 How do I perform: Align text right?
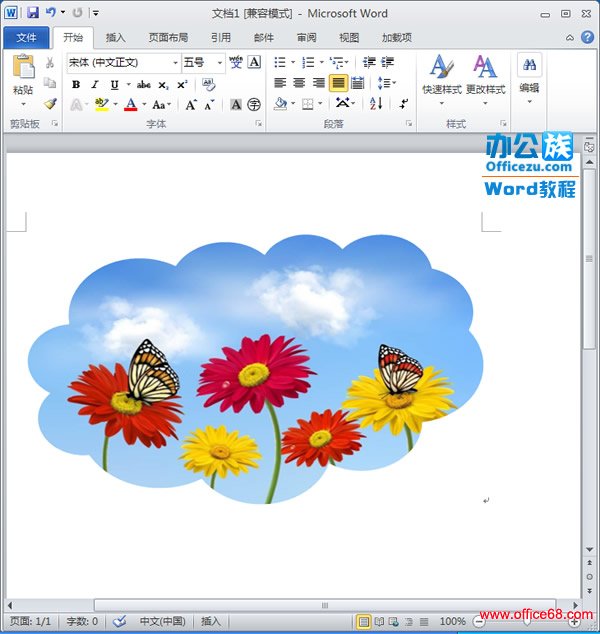pyautogui.click(x=319, y=83)
